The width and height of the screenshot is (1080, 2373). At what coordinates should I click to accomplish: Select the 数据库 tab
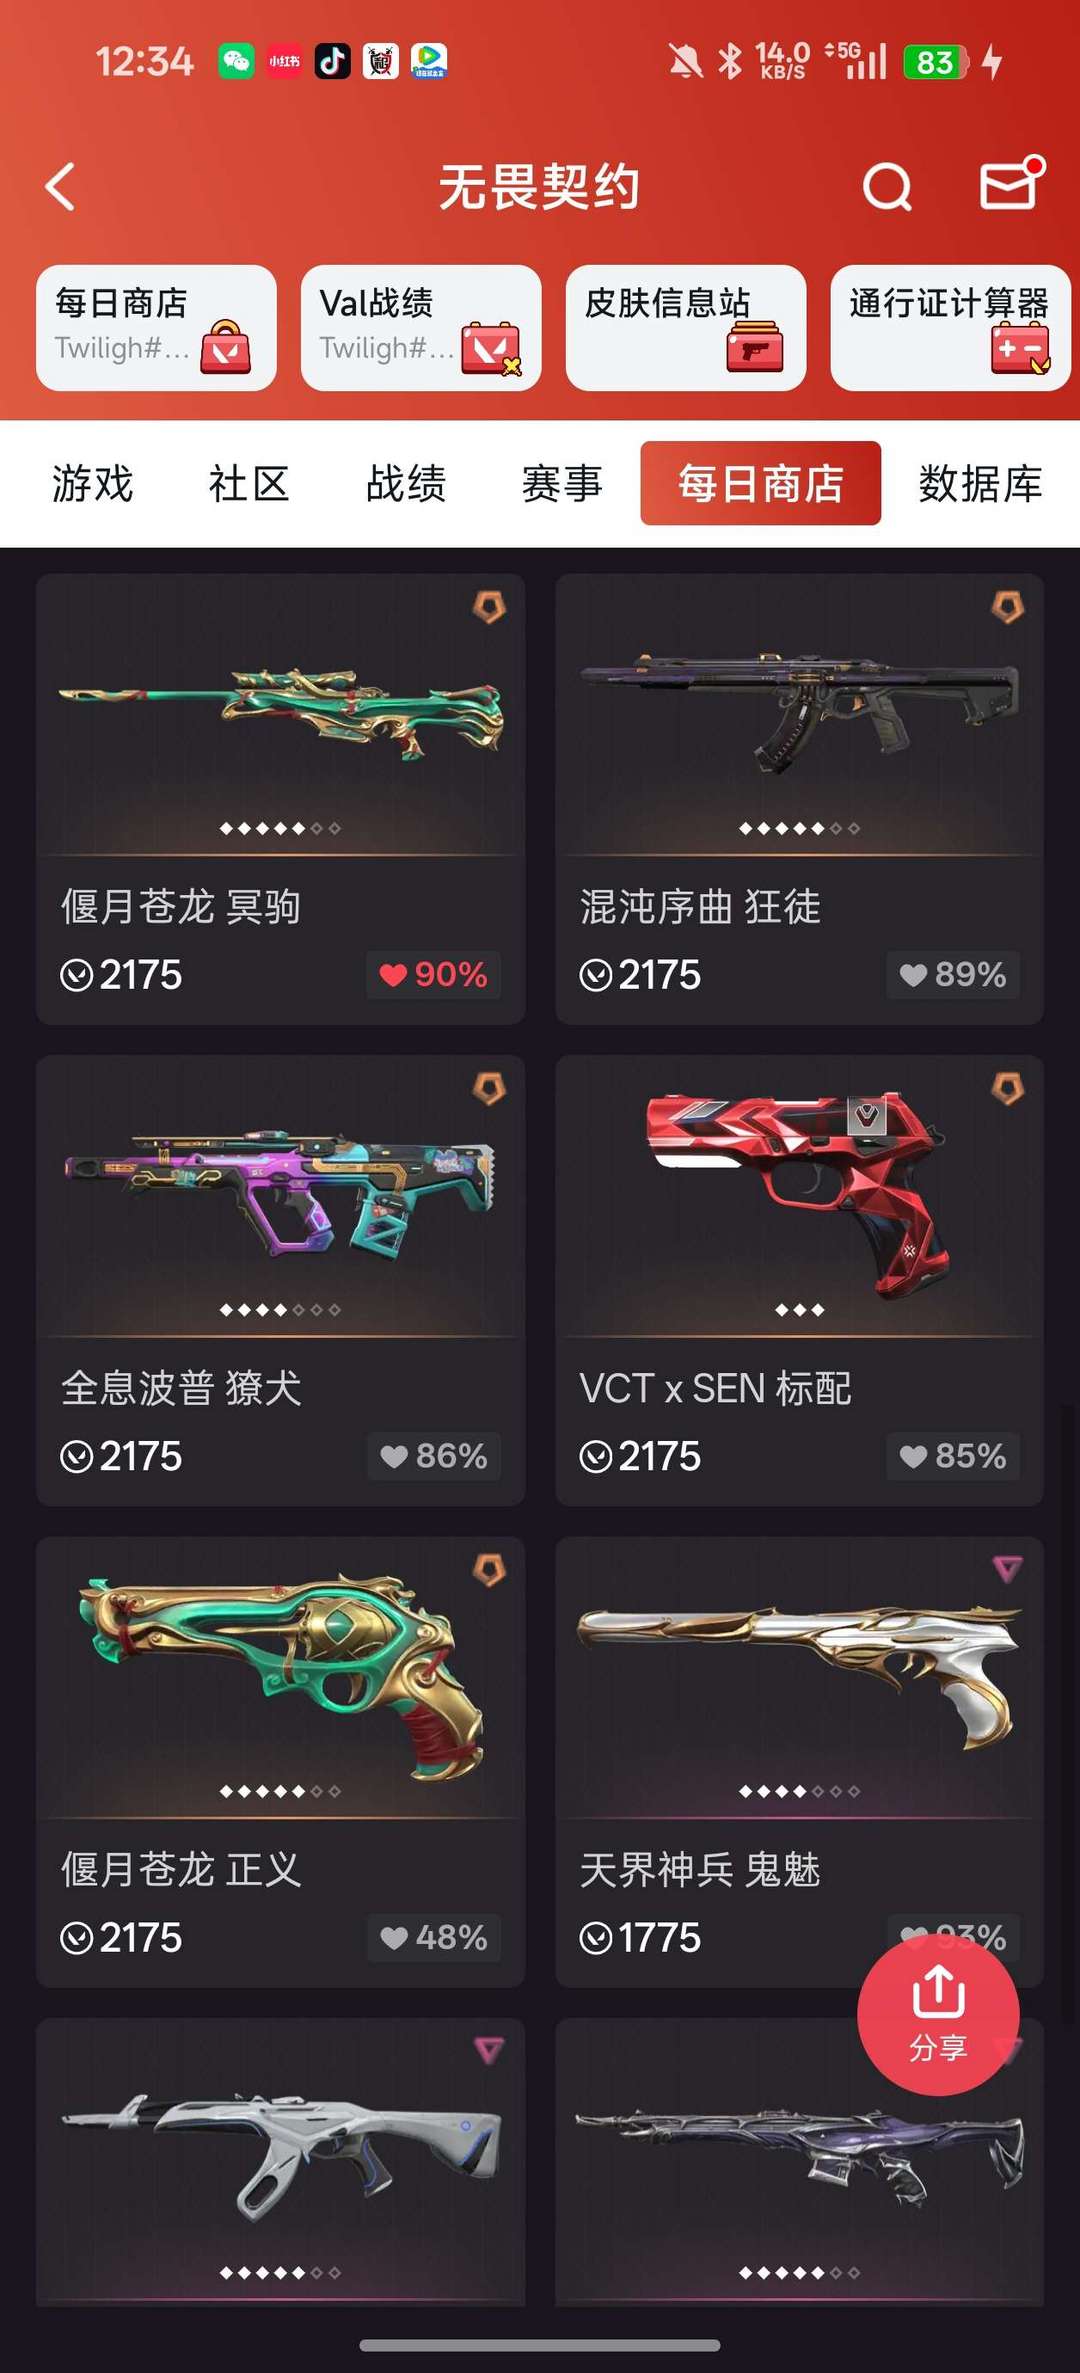(x=980, y=484)
